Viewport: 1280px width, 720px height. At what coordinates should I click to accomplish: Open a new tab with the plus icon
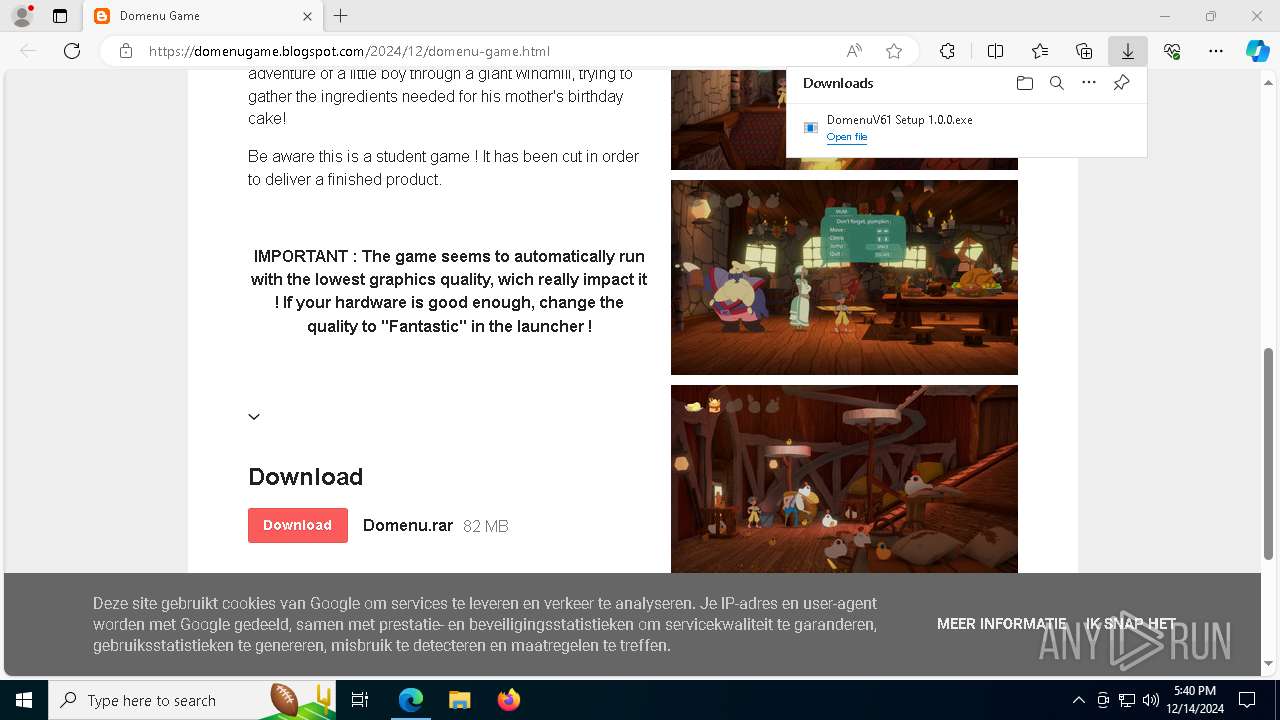(341, 16)
